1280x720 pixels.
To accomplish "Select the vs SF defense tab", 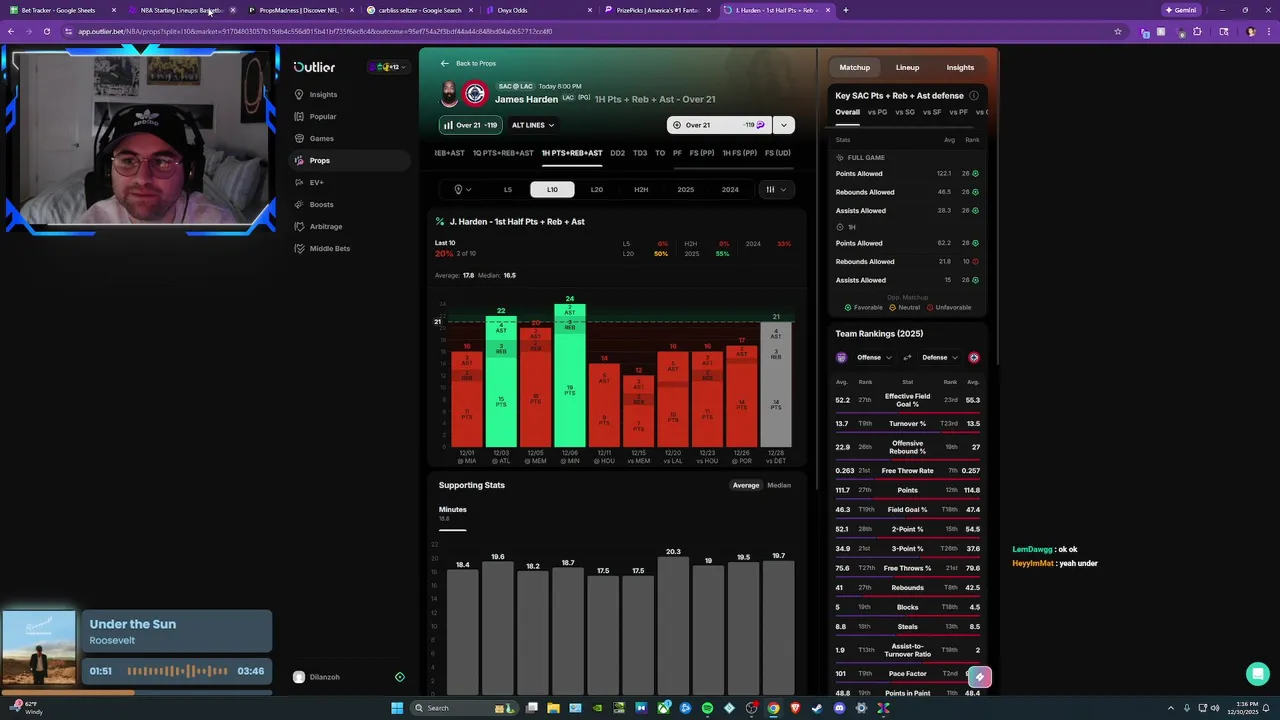I will coord(932,112).
